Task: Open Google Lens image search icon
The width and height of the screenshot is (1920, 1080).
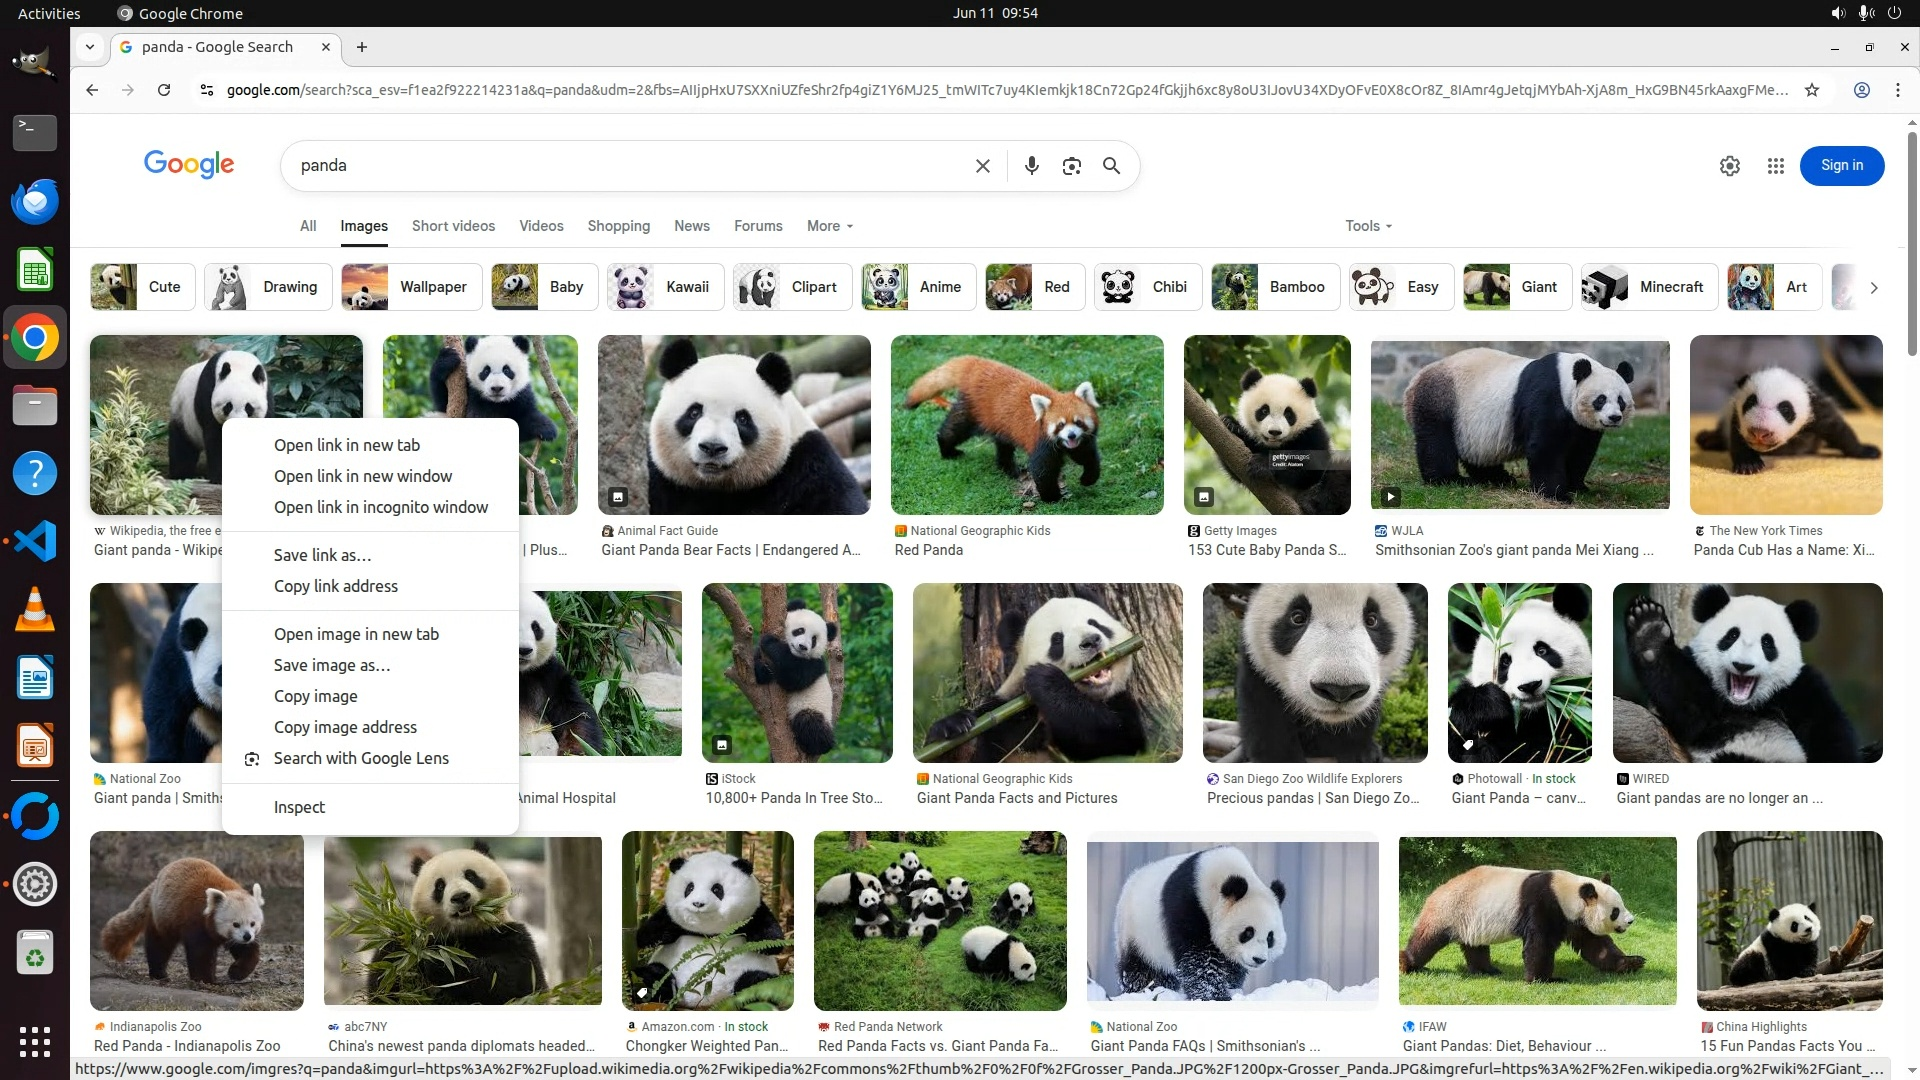Action: tap(1071, 166)
